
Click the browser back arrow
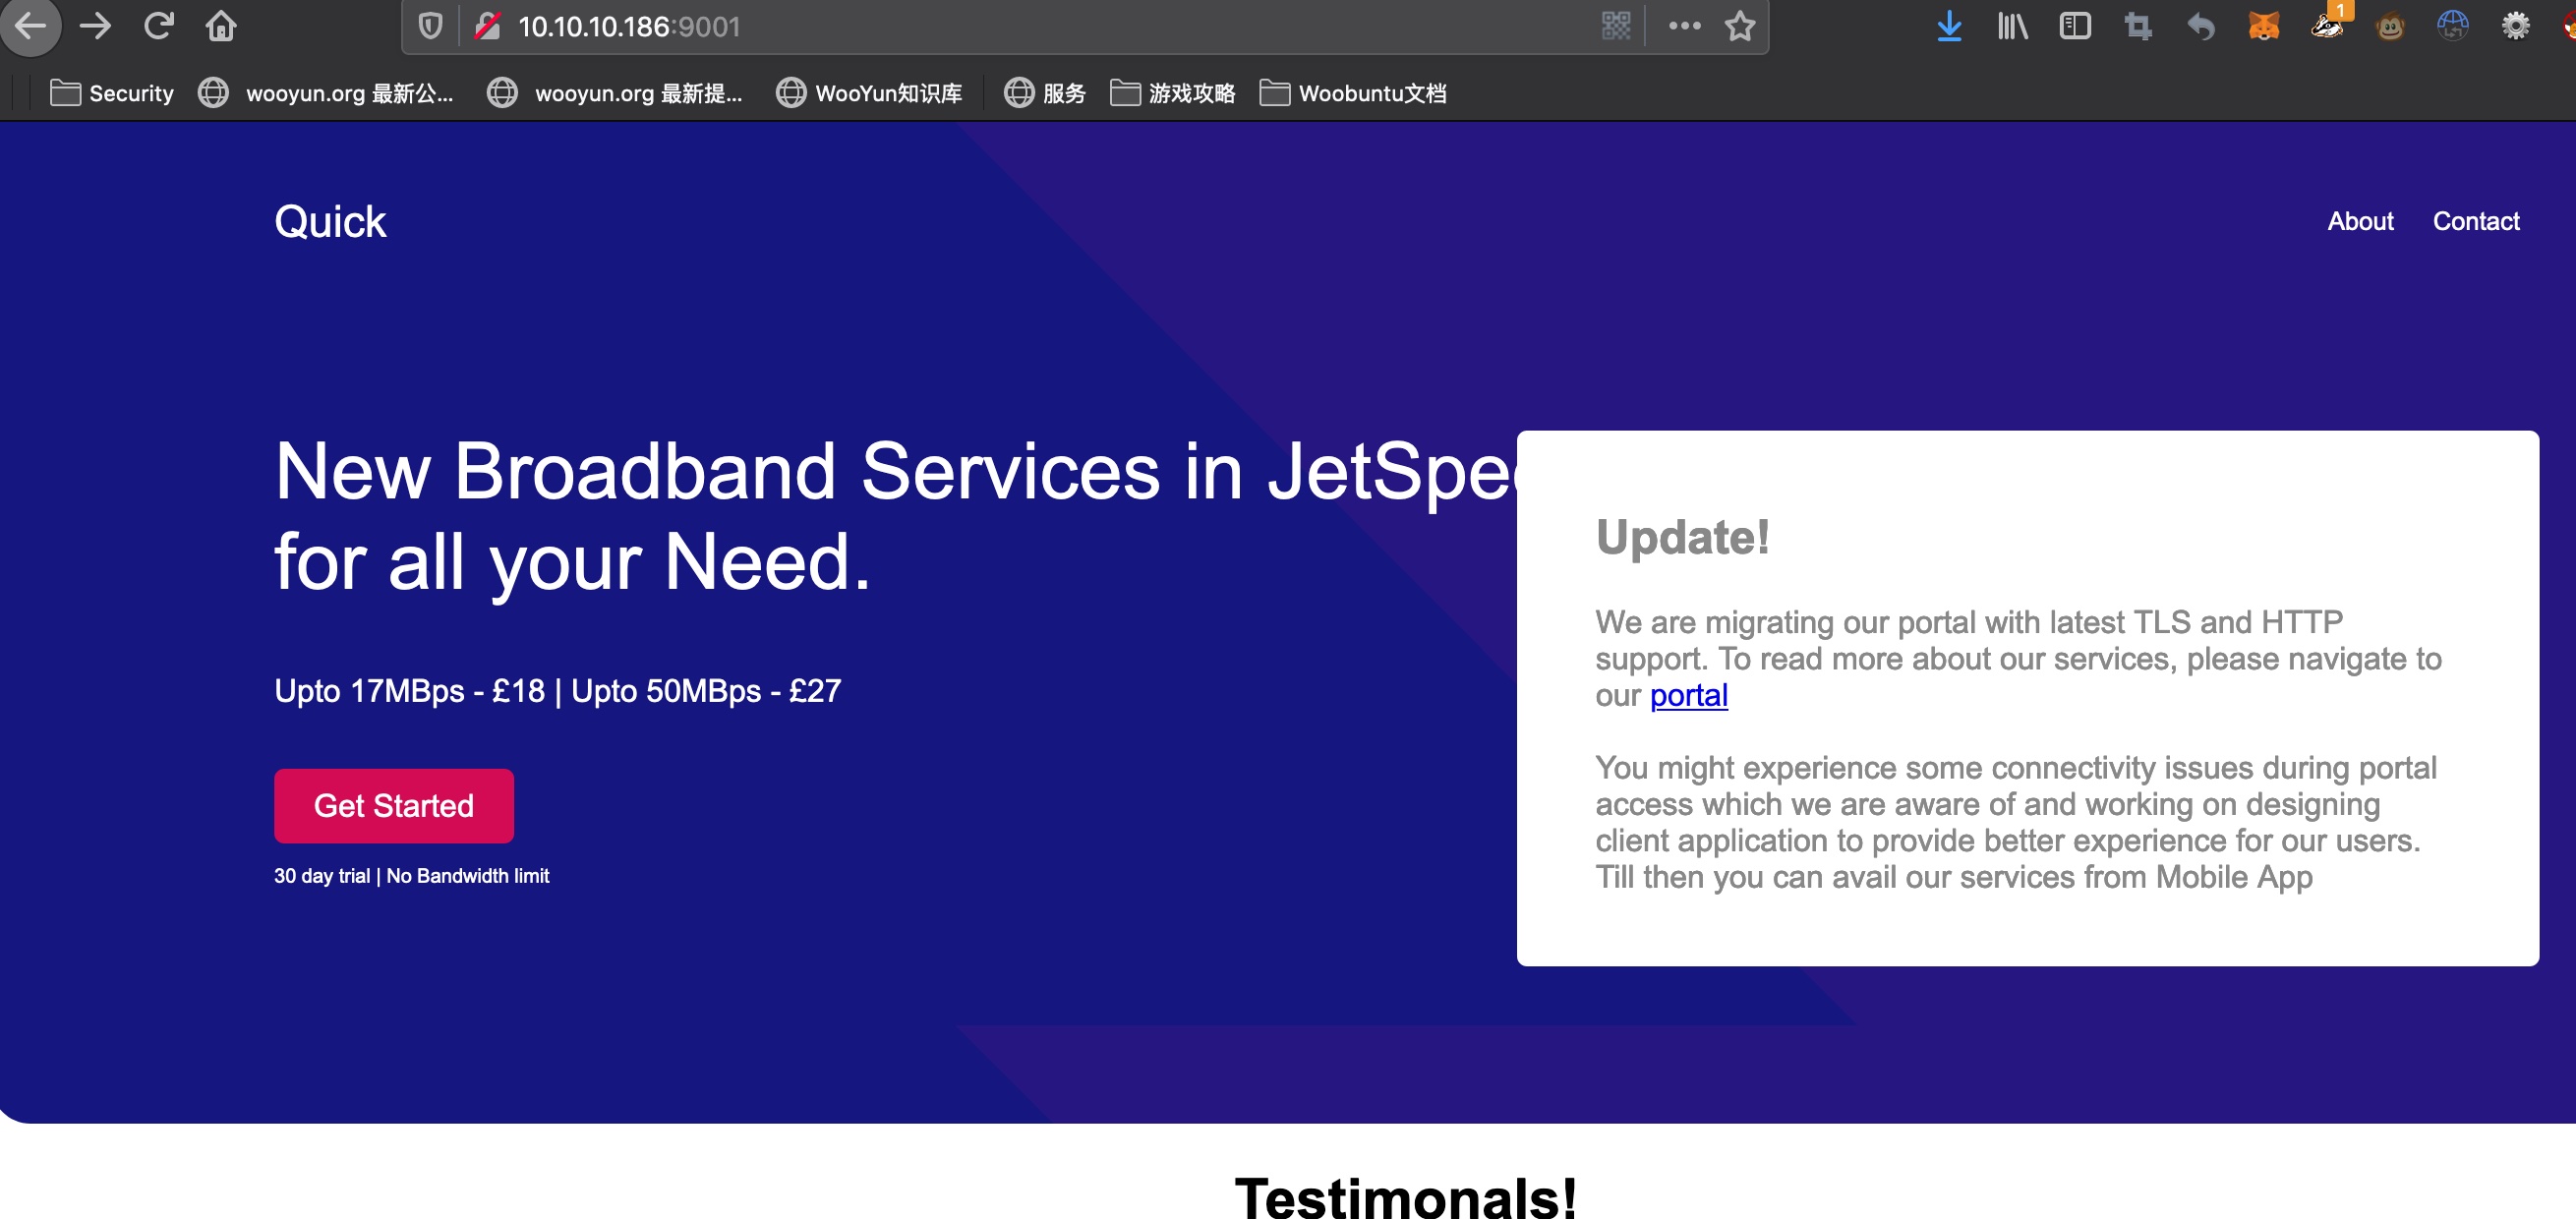point(30,26)
